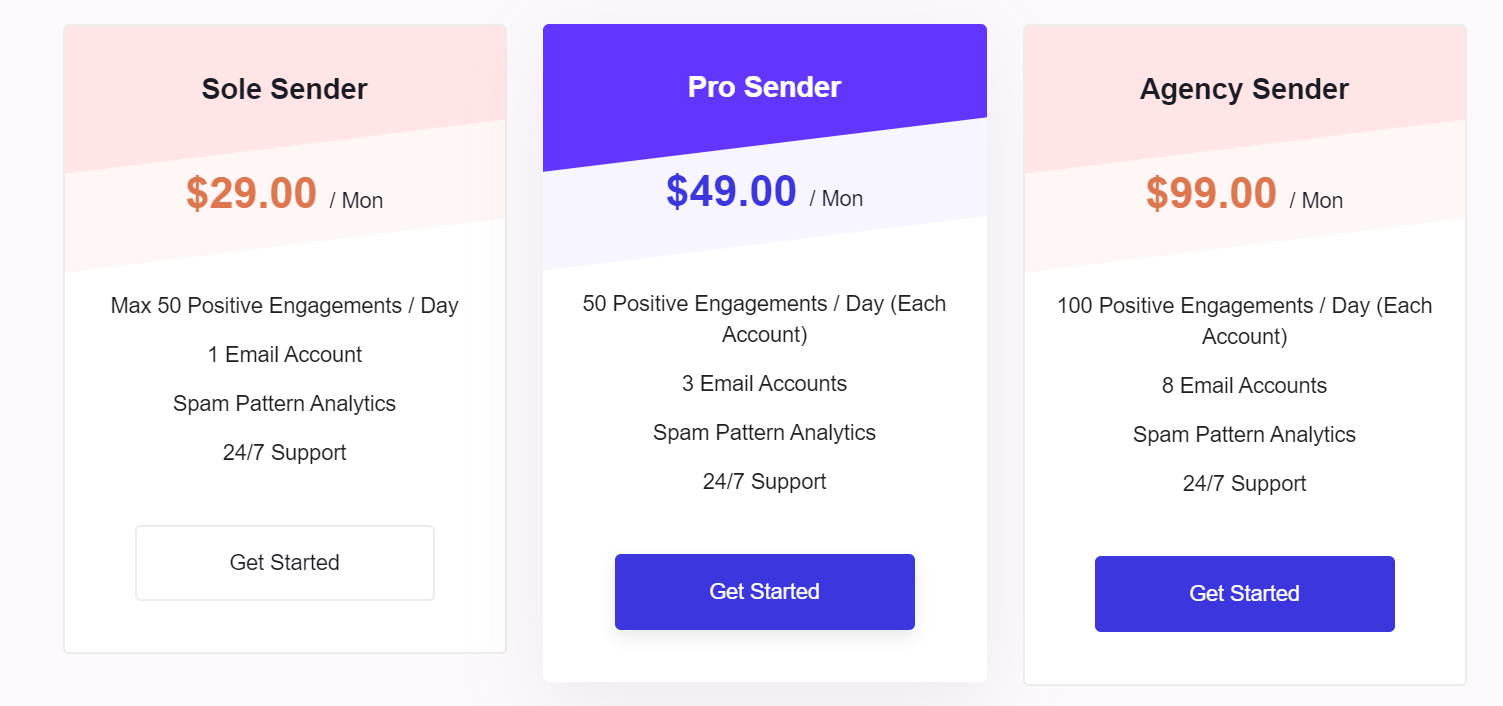The image size is (1503, 706).
Task: Click Spam Pattern Analytics in Pro Sender card
Action: point(764,432)
